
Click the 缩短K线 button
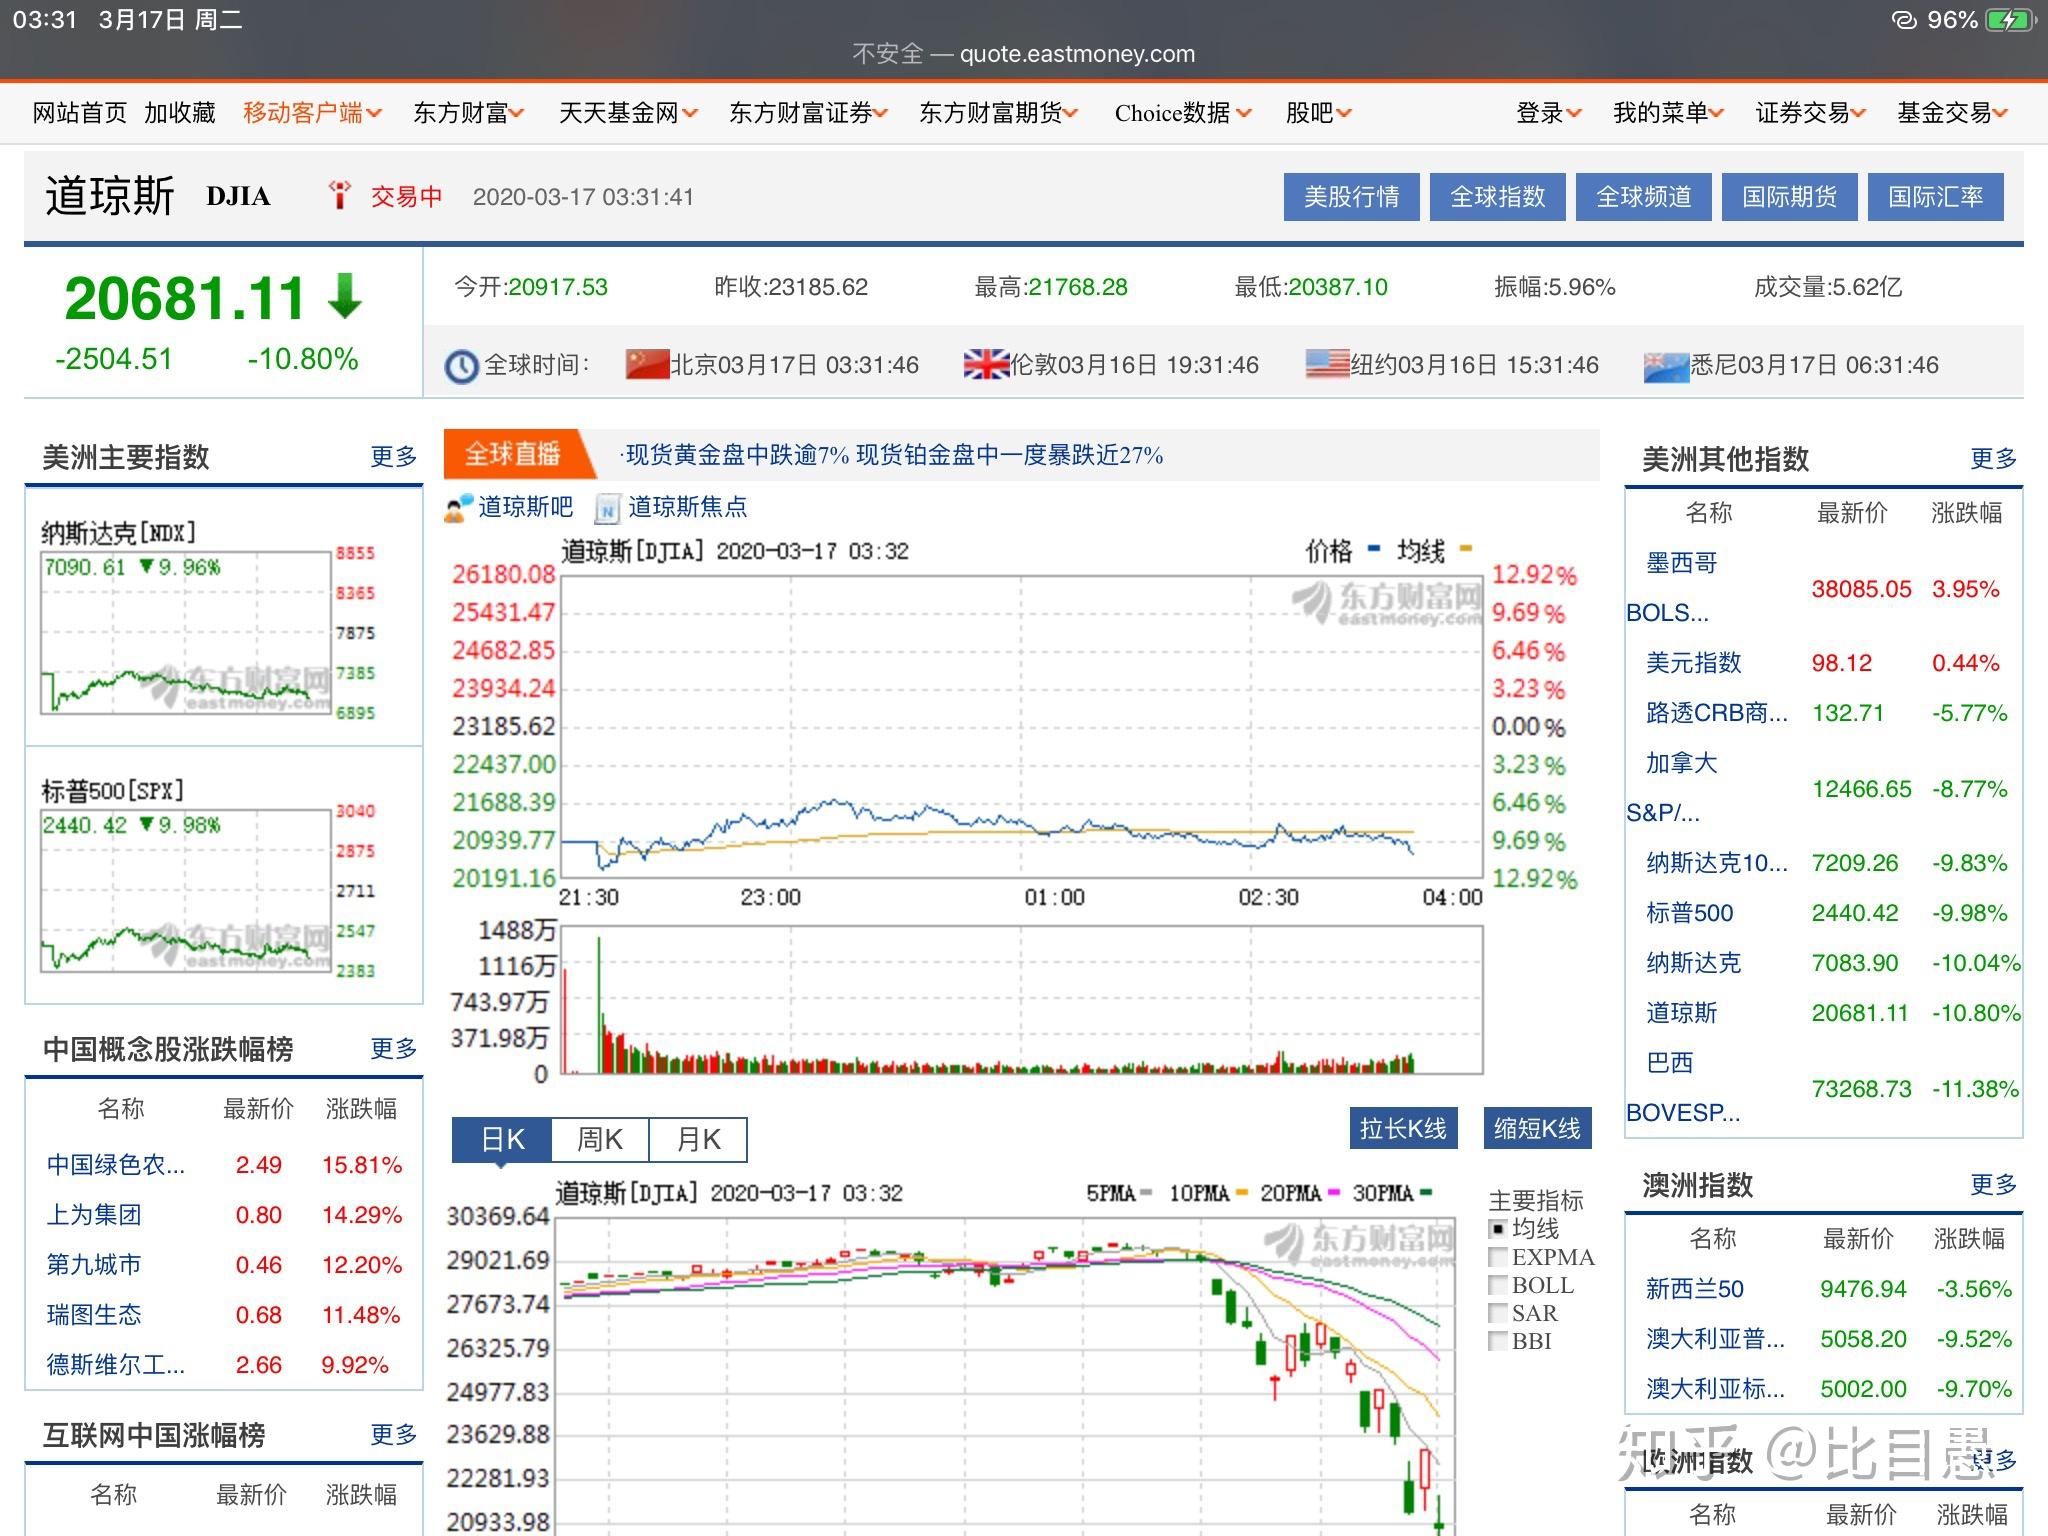tap(1537, 1128)
